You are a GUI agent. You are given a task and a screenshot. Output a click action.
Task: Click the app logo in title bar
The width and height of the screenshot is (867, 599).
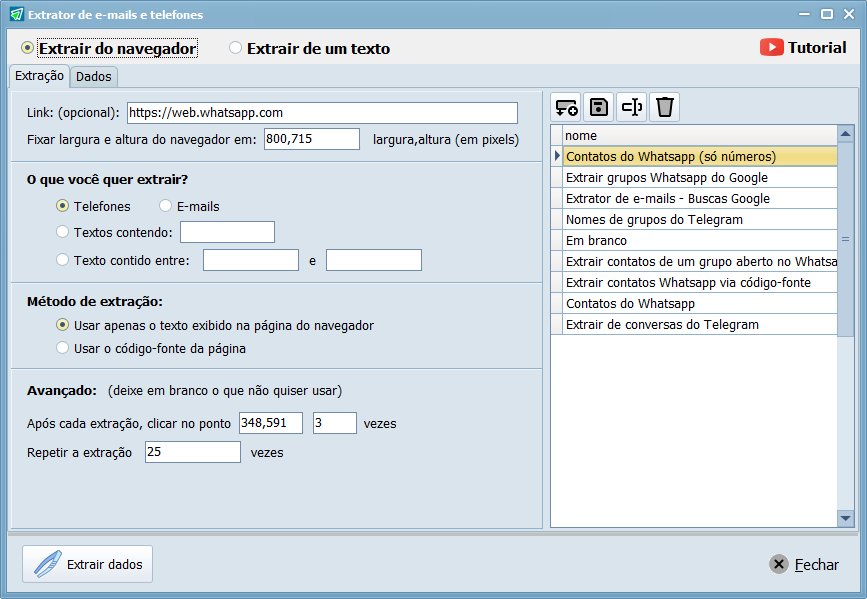point(17,14)
